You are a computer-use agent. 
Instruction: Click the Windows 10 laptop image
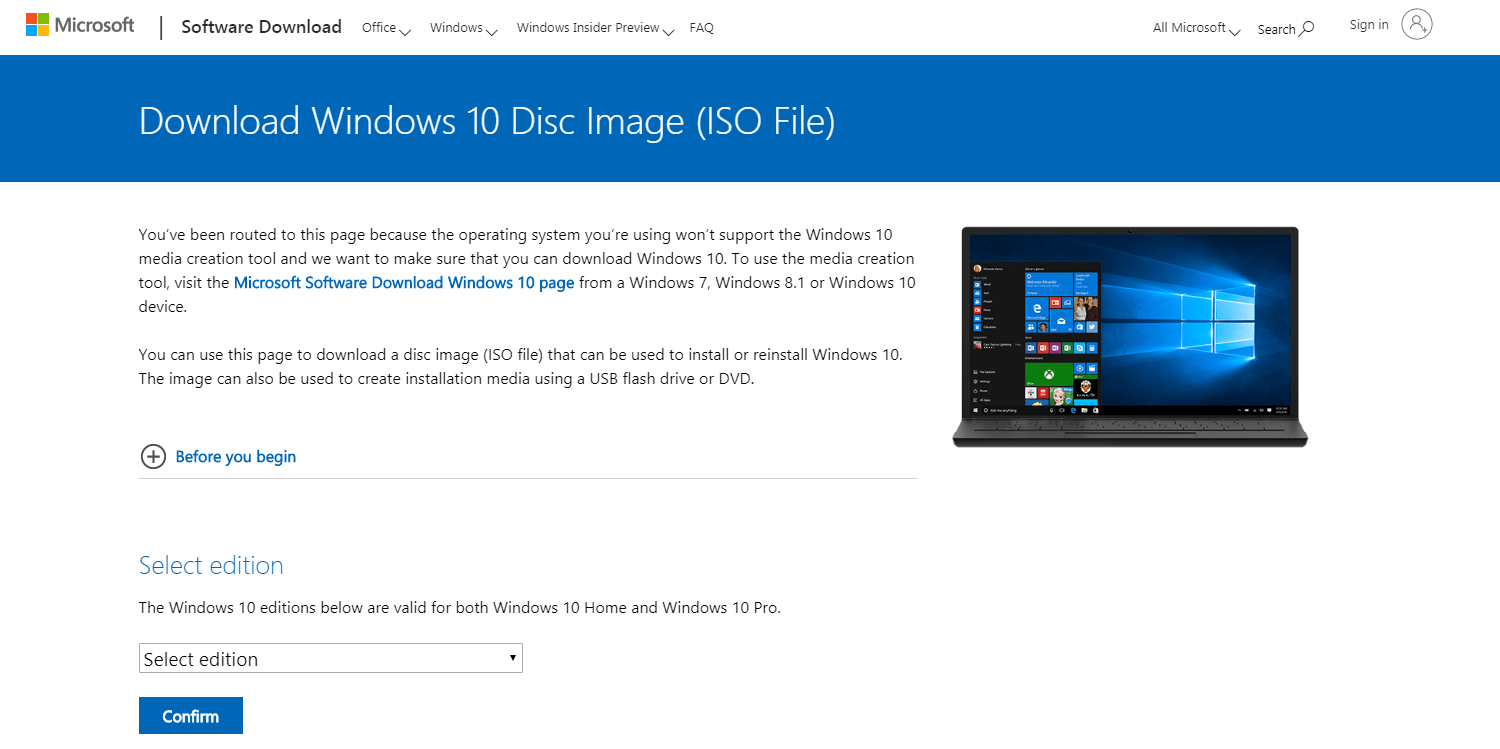click(1130, 336)
